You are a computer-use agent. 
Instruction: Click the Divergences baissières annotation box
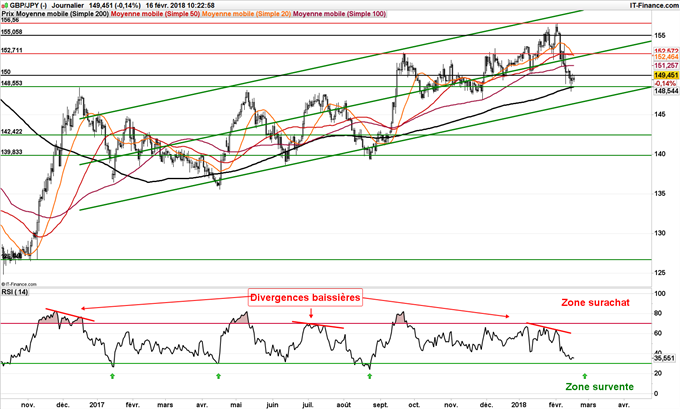pos(305,298)
